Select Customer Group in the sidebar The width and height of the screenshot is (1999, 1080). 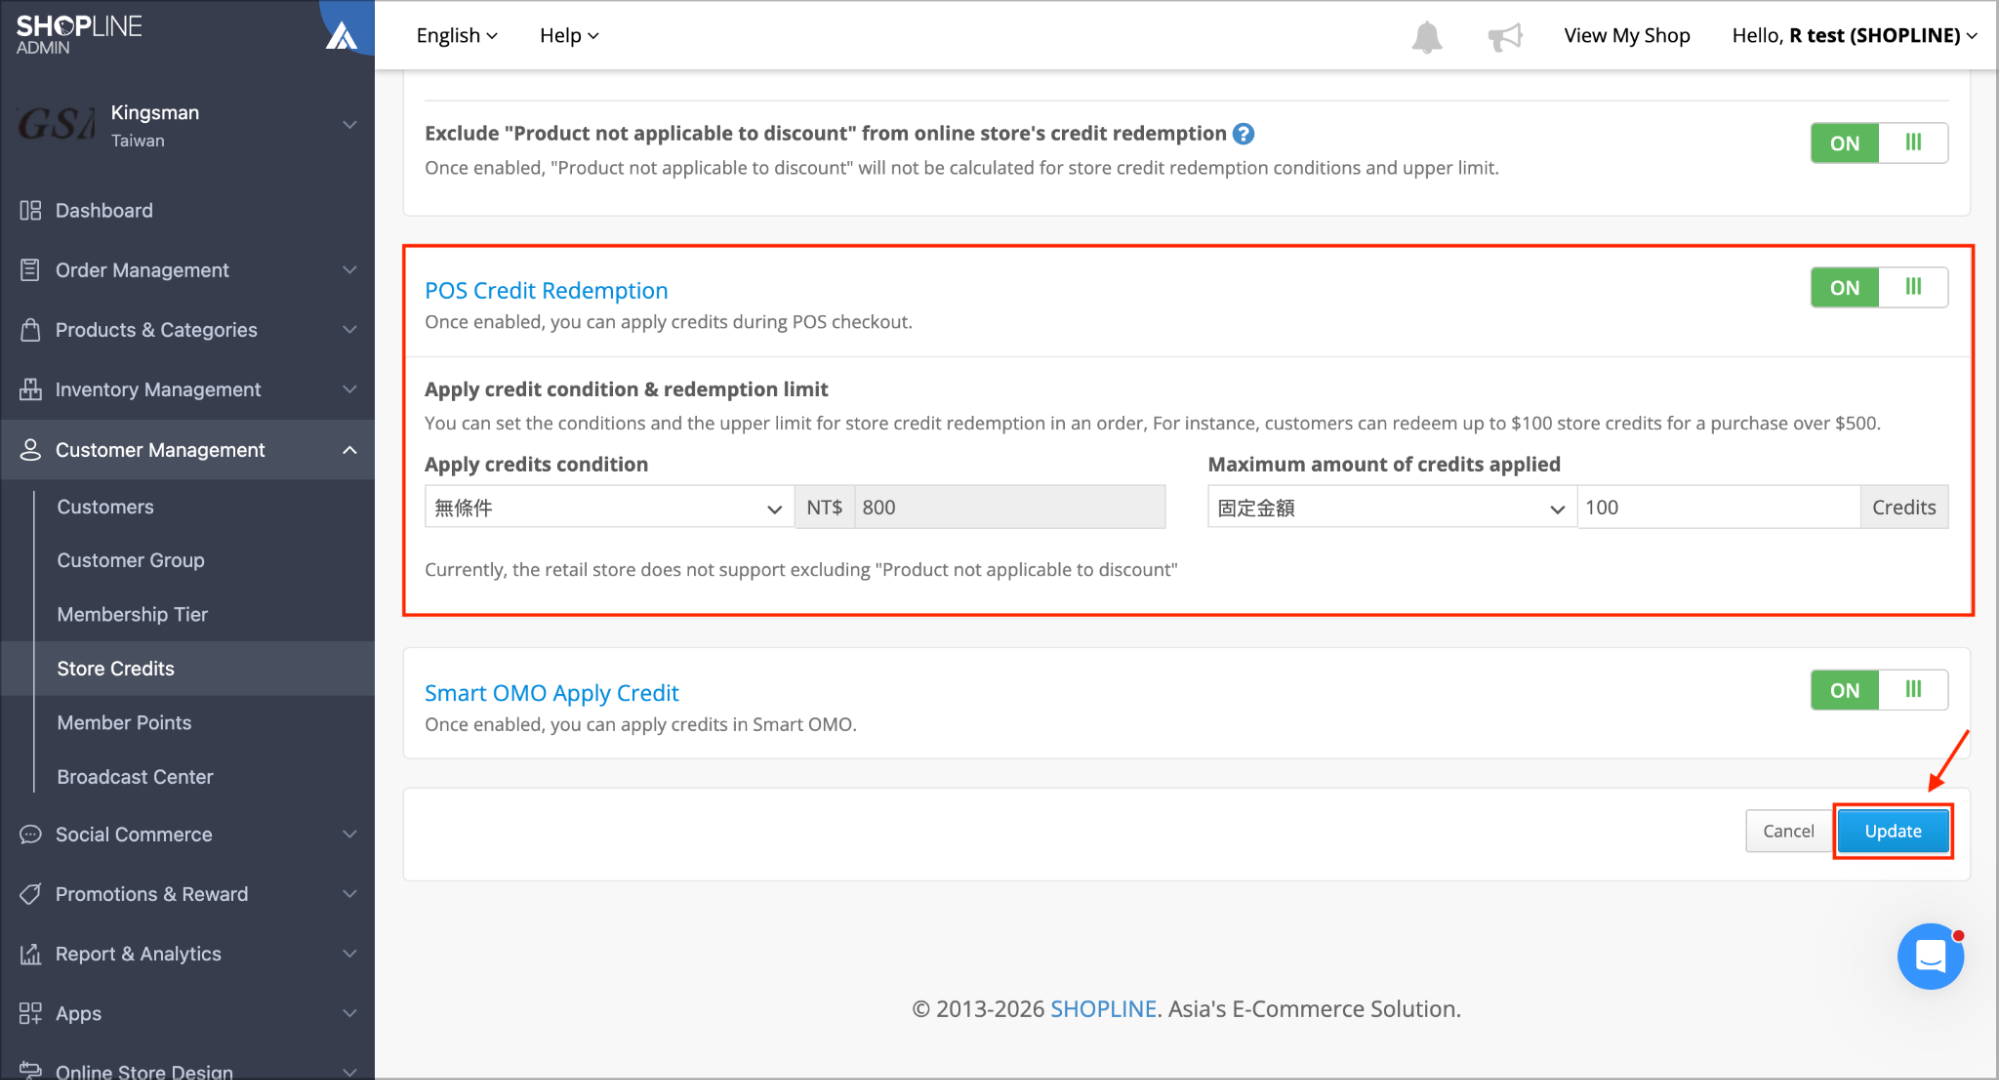(x=131, y=560)
